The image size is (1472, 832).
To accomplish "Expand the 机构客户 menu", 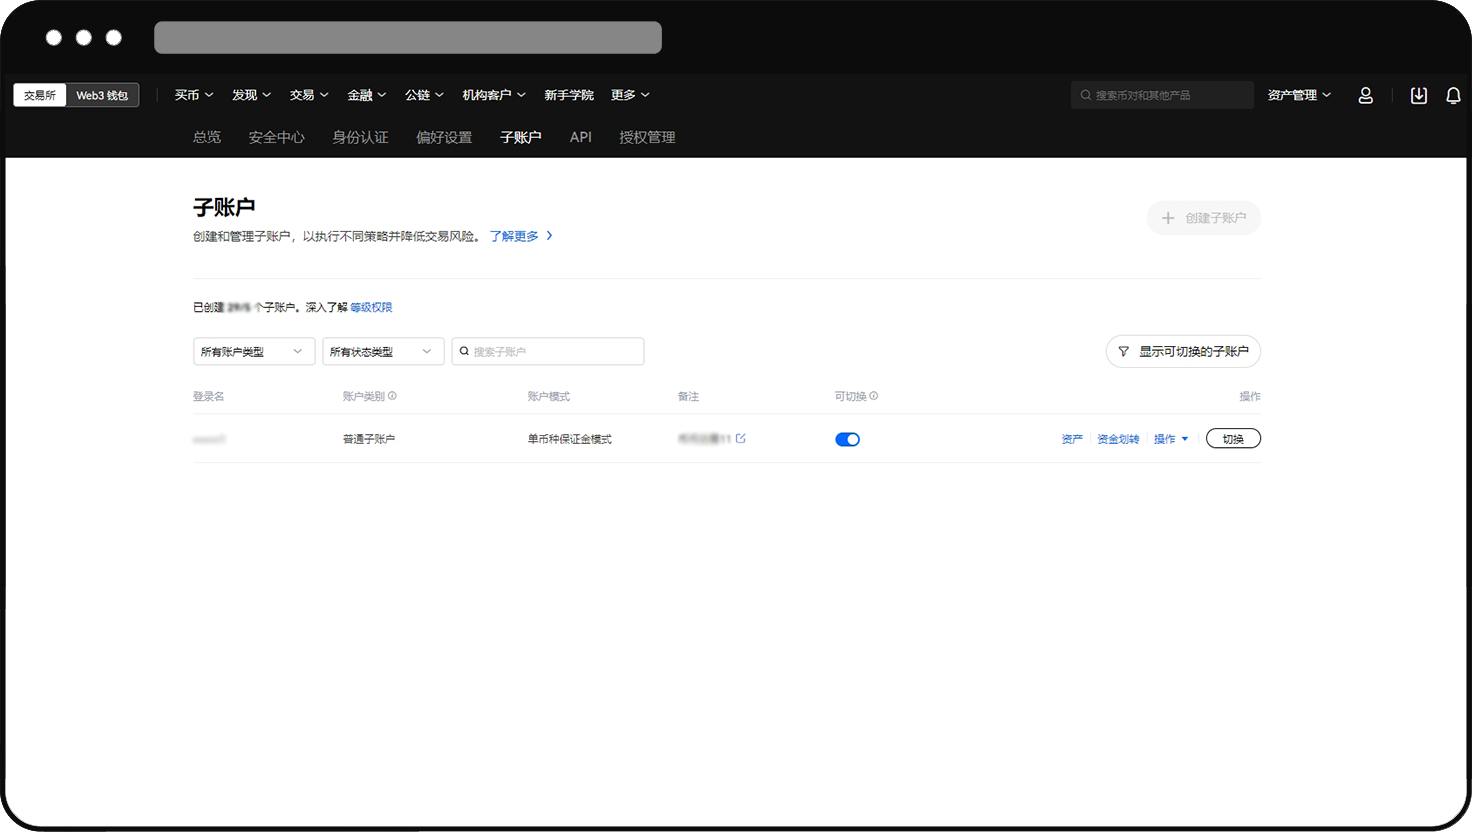I will tap(494, 95).
